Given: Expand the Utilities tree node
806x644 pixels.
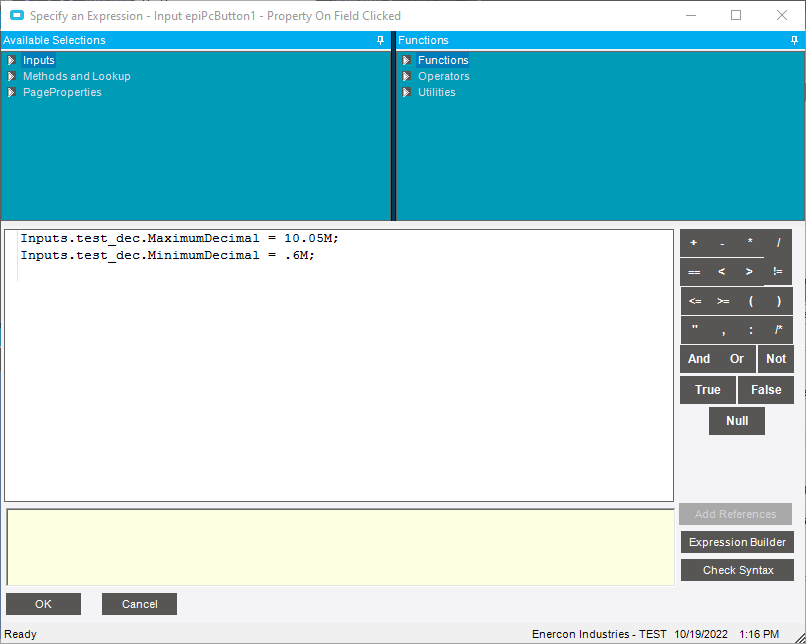Looking at the screenshot, I should tap(407, 92).
